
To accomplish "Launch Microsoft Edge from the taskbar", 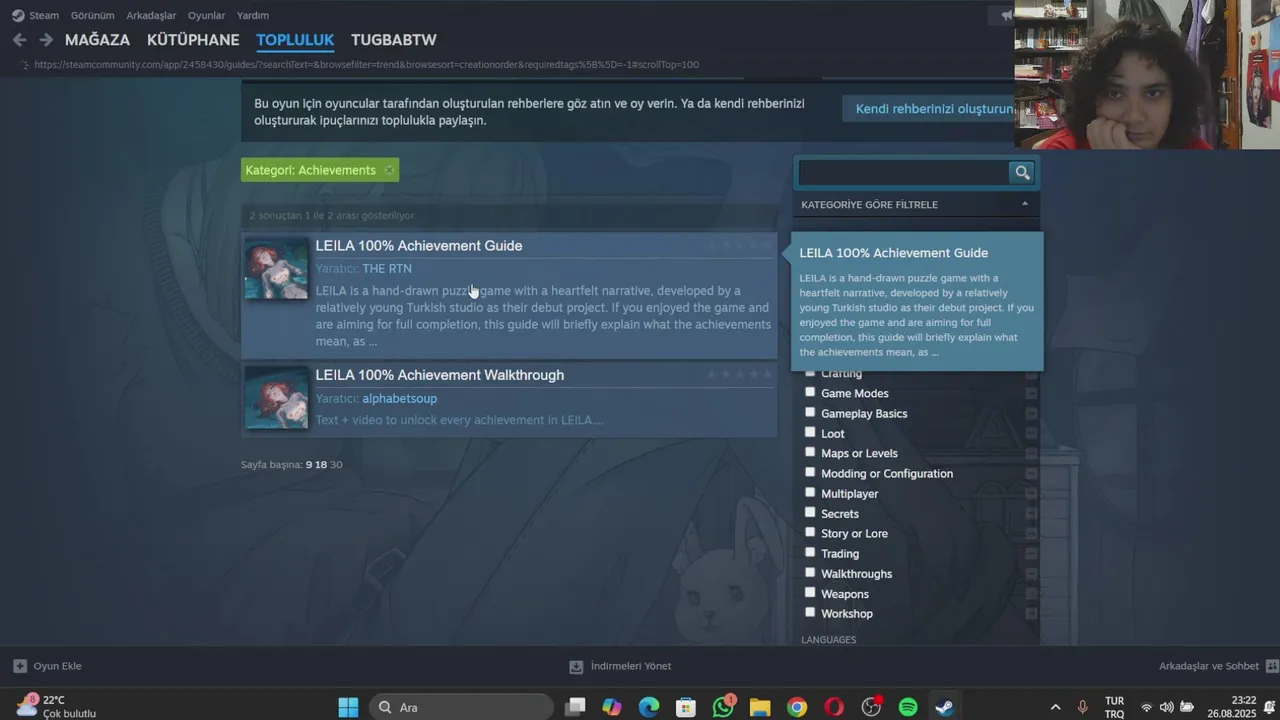I will click(x=649, y=707).
